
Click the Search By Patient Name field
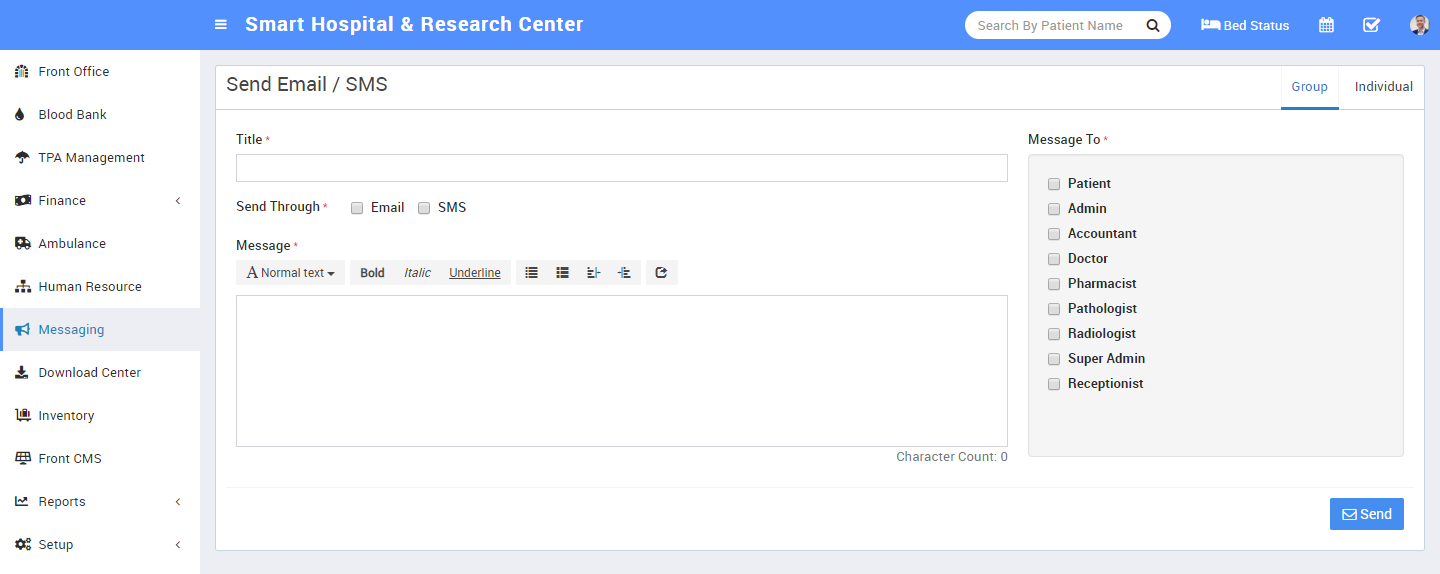coord(1050,25)
